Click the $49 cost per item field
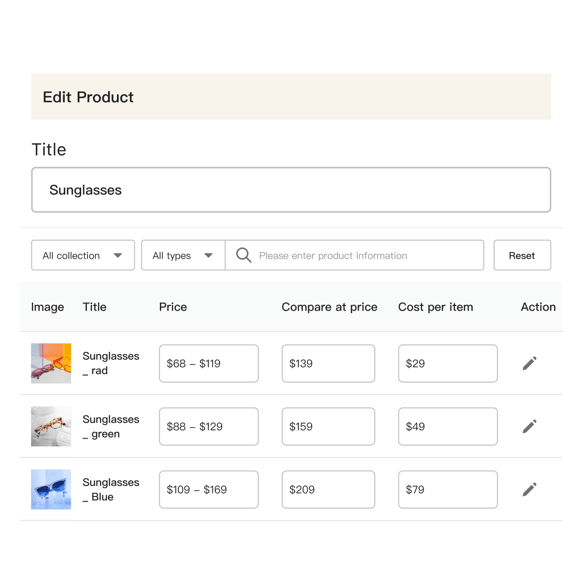The image size is (582, 579). point(448,426)
